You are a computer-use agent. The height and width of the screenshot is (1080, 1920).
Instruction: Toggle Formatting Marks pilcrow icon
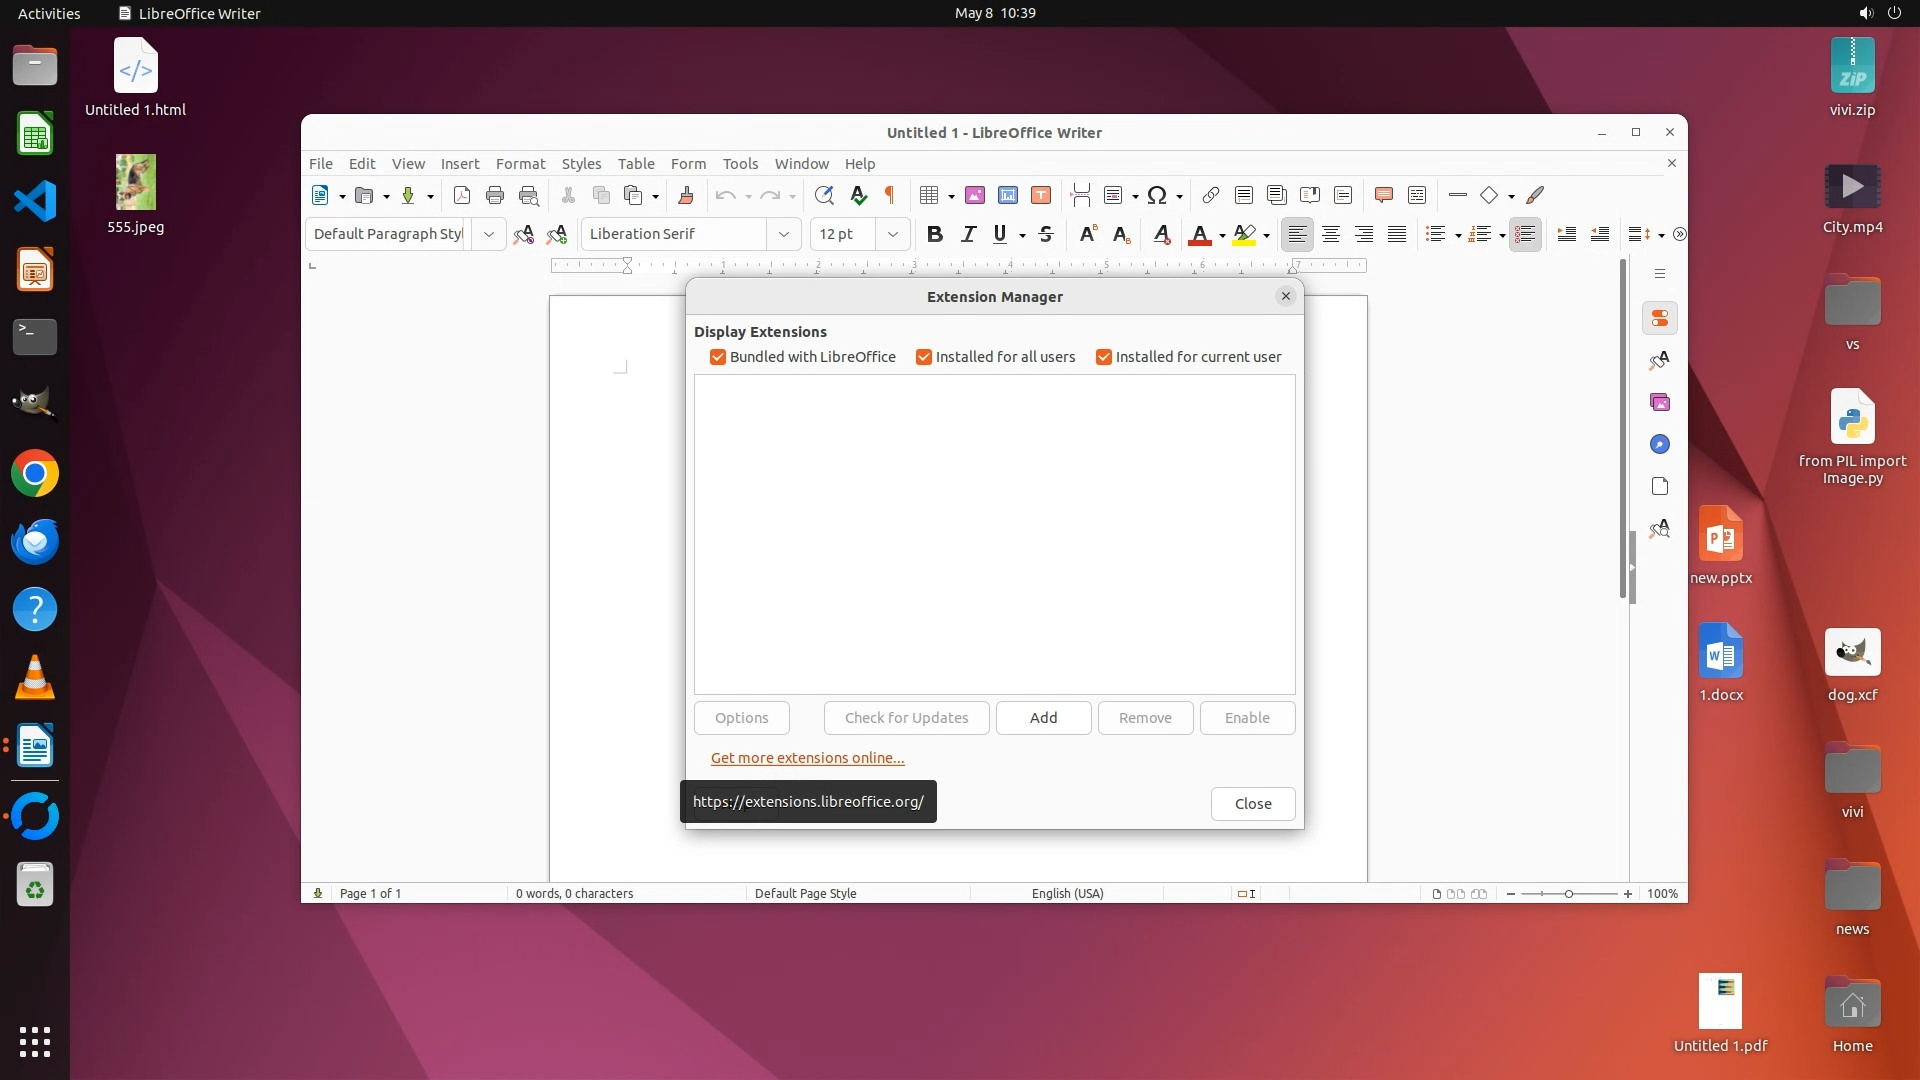(889, 195)
